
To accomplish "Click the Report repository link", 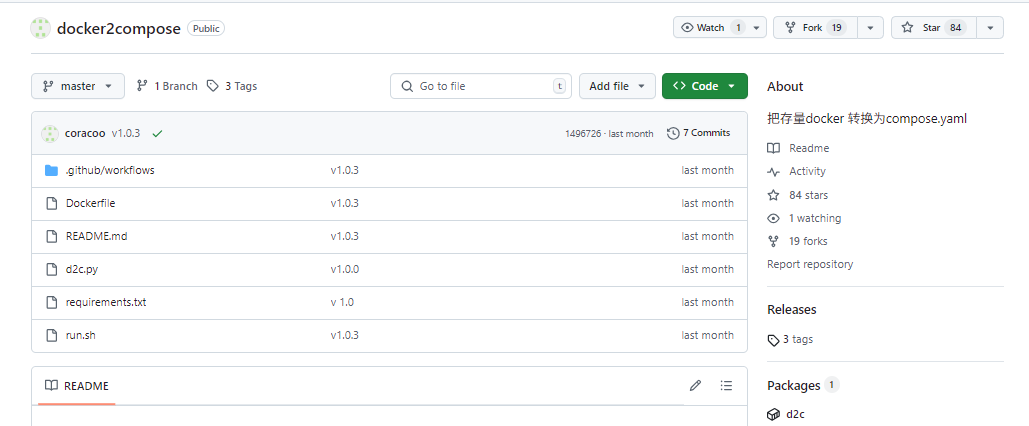I will [x=810, y=264].
